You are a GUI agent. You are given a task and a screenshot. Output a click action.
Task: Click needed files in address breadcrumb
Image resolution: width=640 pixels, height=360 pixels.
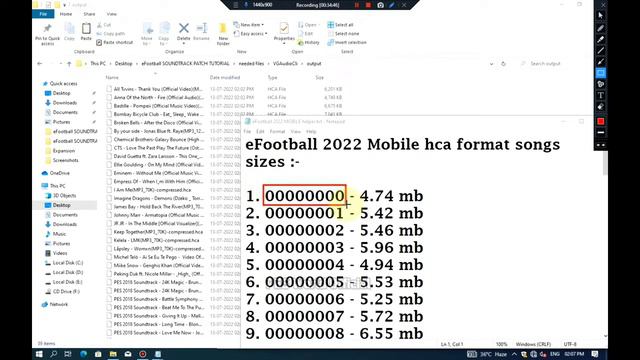pos(251,64)
